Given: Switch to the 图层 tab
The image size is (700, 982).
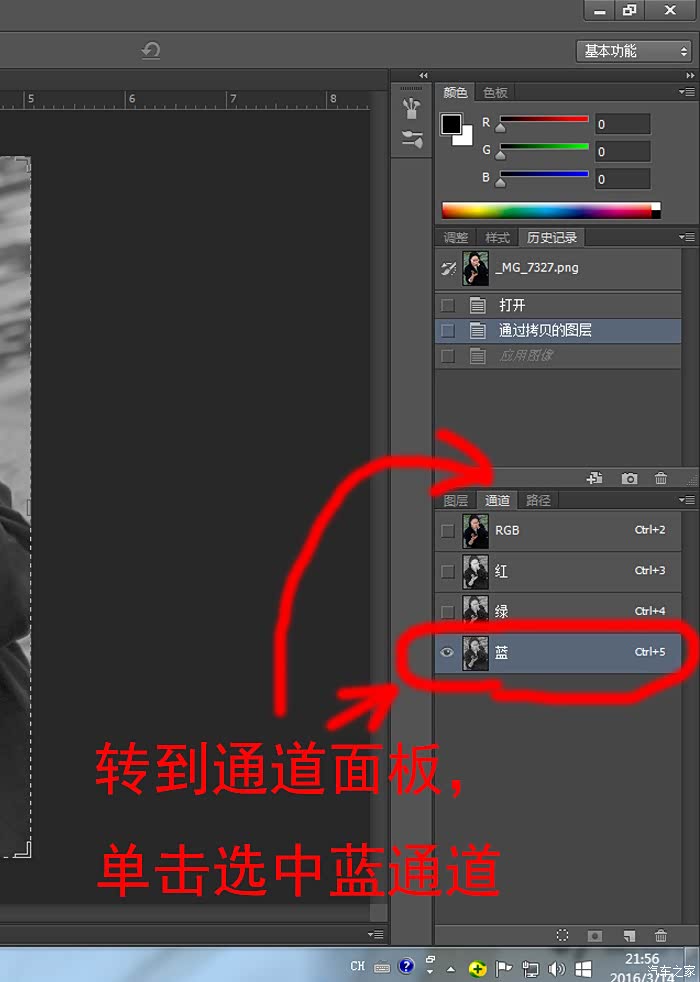Looking at the screenshot, I should pyautogui.click(x=456, y=500).
